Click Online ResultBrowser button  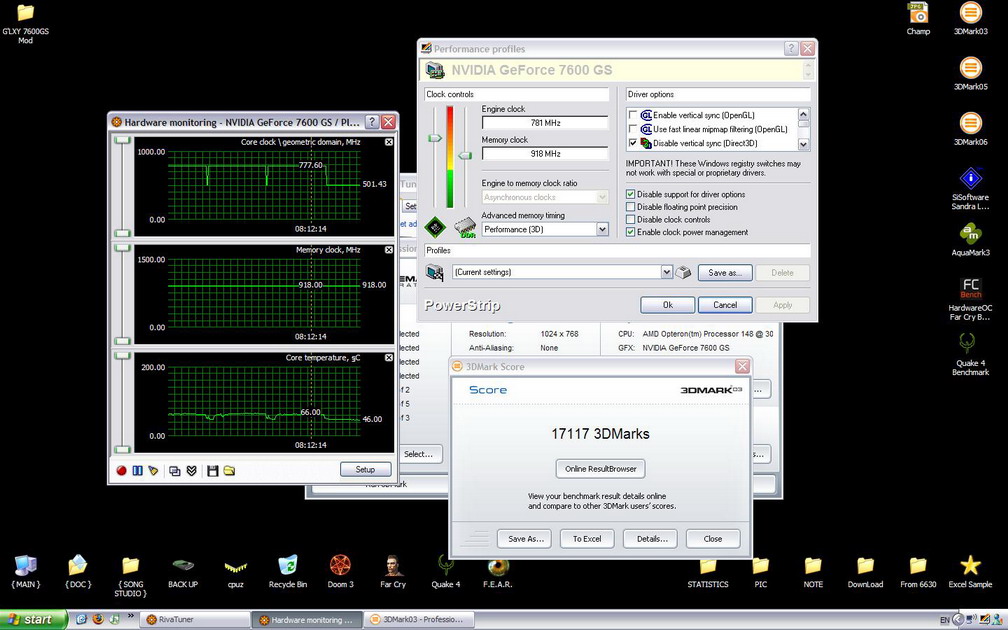pos(600,469)
